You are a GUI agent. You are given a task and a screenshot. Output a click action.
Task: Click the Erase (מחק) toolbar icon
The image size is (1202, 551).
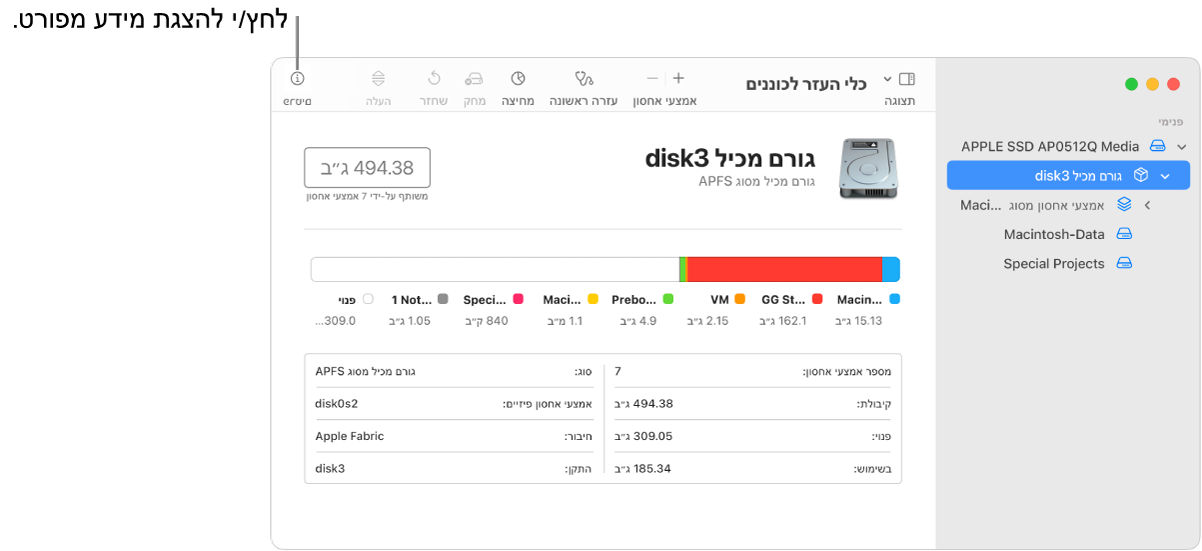tap(474, 78)
